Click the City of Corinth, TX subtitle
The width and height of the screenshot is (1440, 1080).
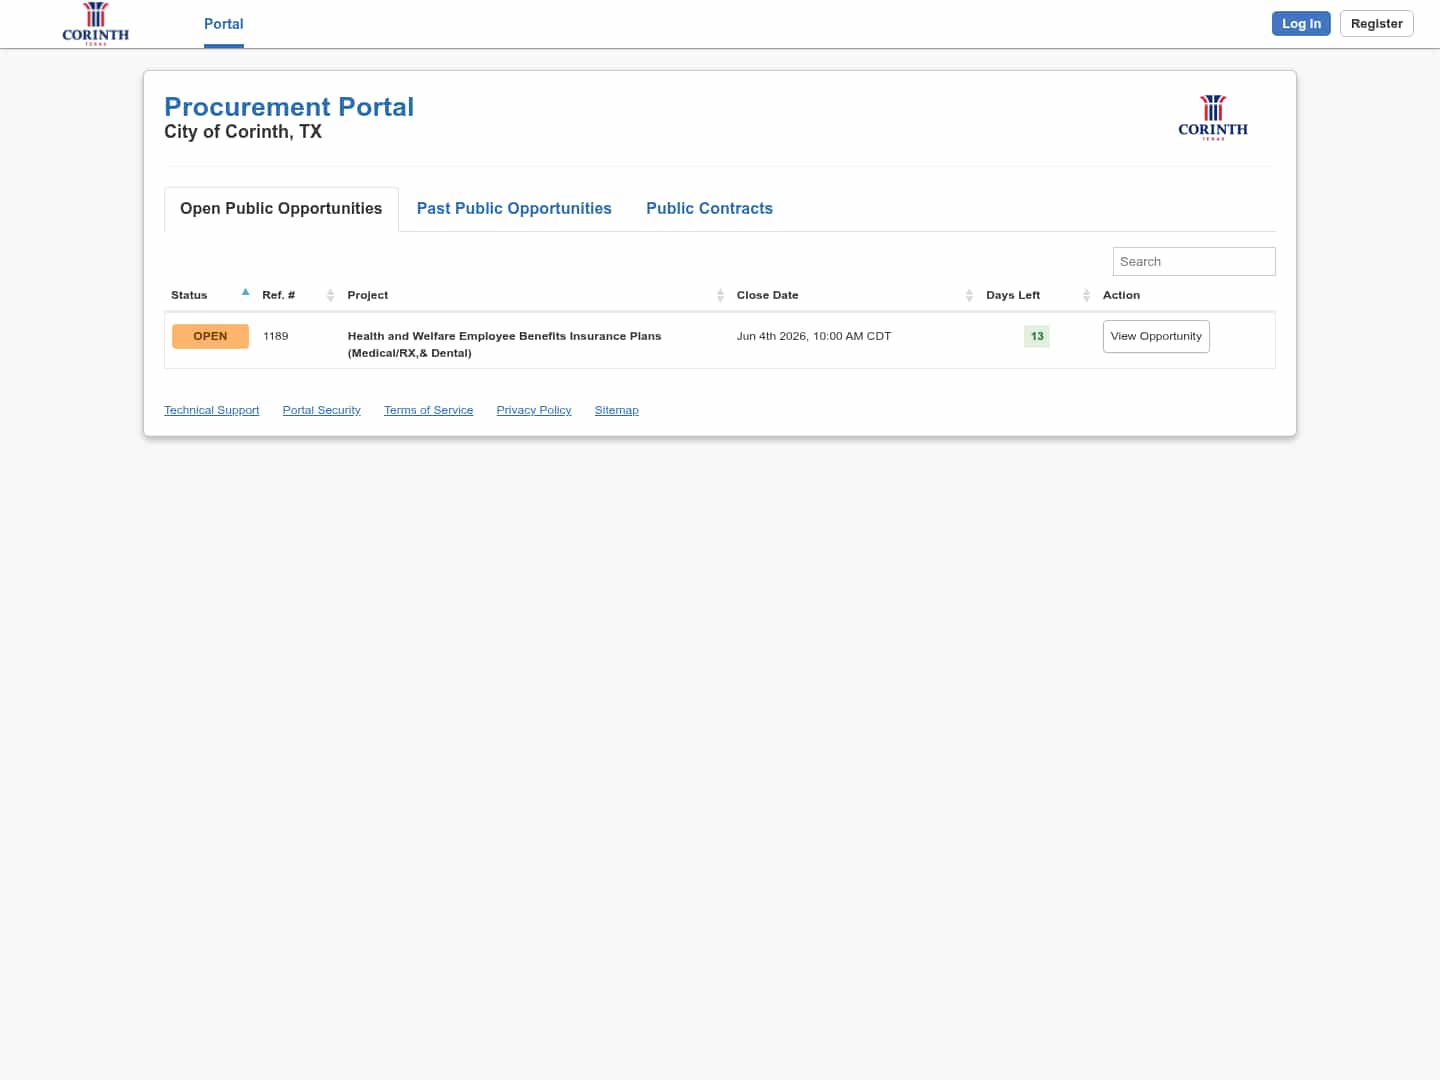243,132
